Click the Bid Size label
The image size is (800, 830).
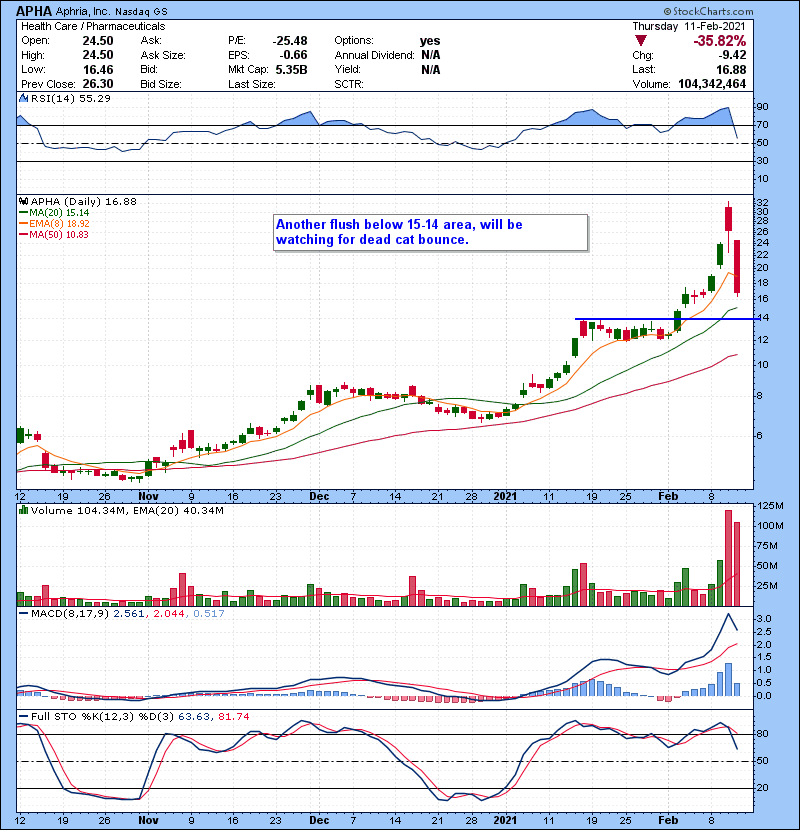(x=161, y=84)
